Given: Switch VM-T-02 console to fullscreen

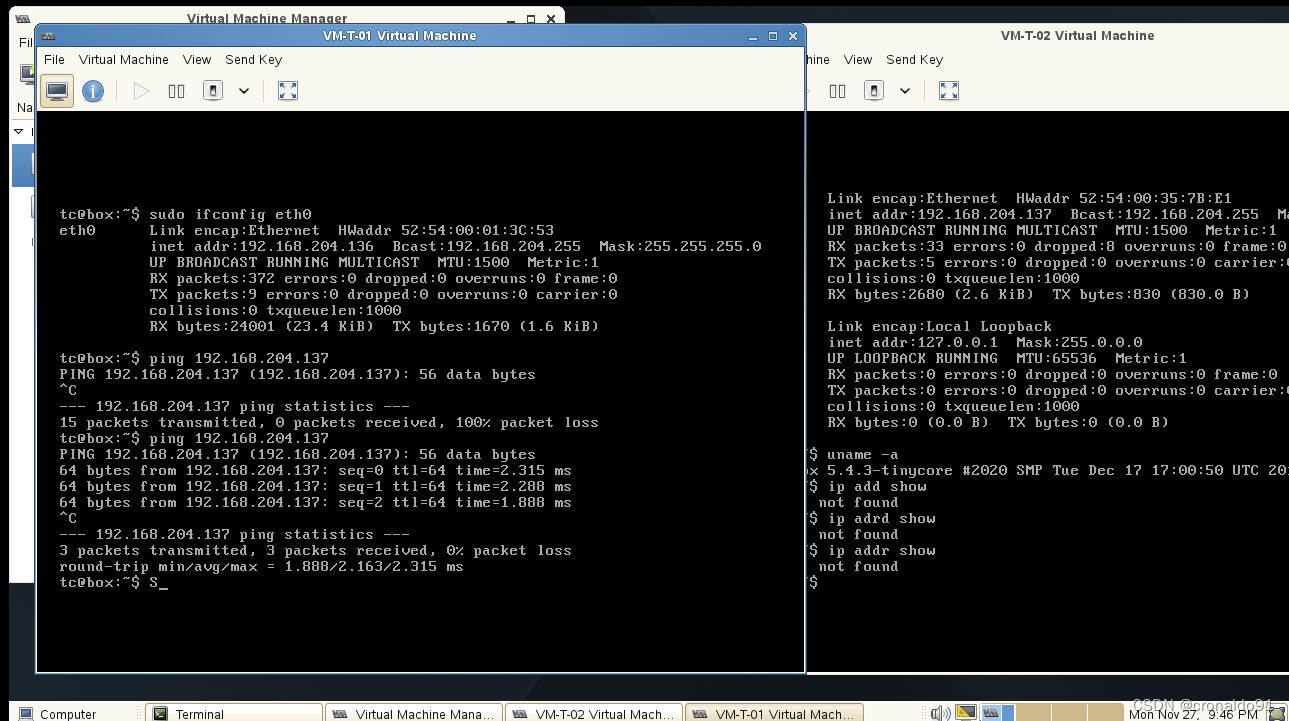Looking at the screenshot, I should coord(949,91).
